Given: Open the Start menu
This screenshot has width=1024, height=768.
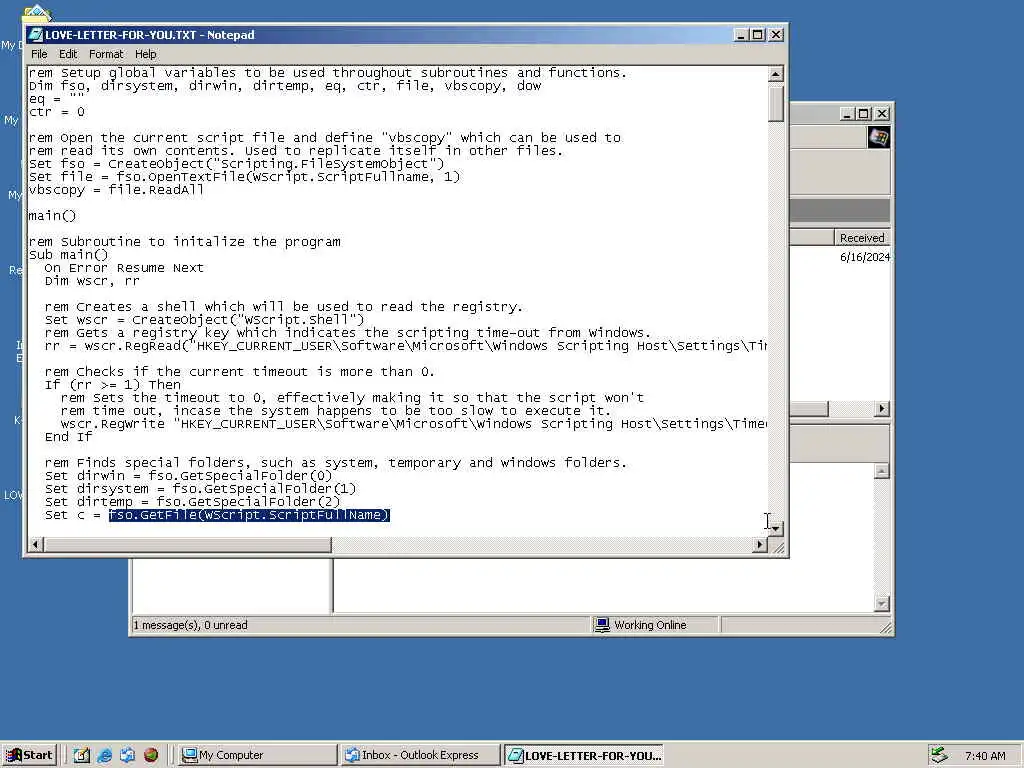Looking at the screenshot, I should 29,755.
